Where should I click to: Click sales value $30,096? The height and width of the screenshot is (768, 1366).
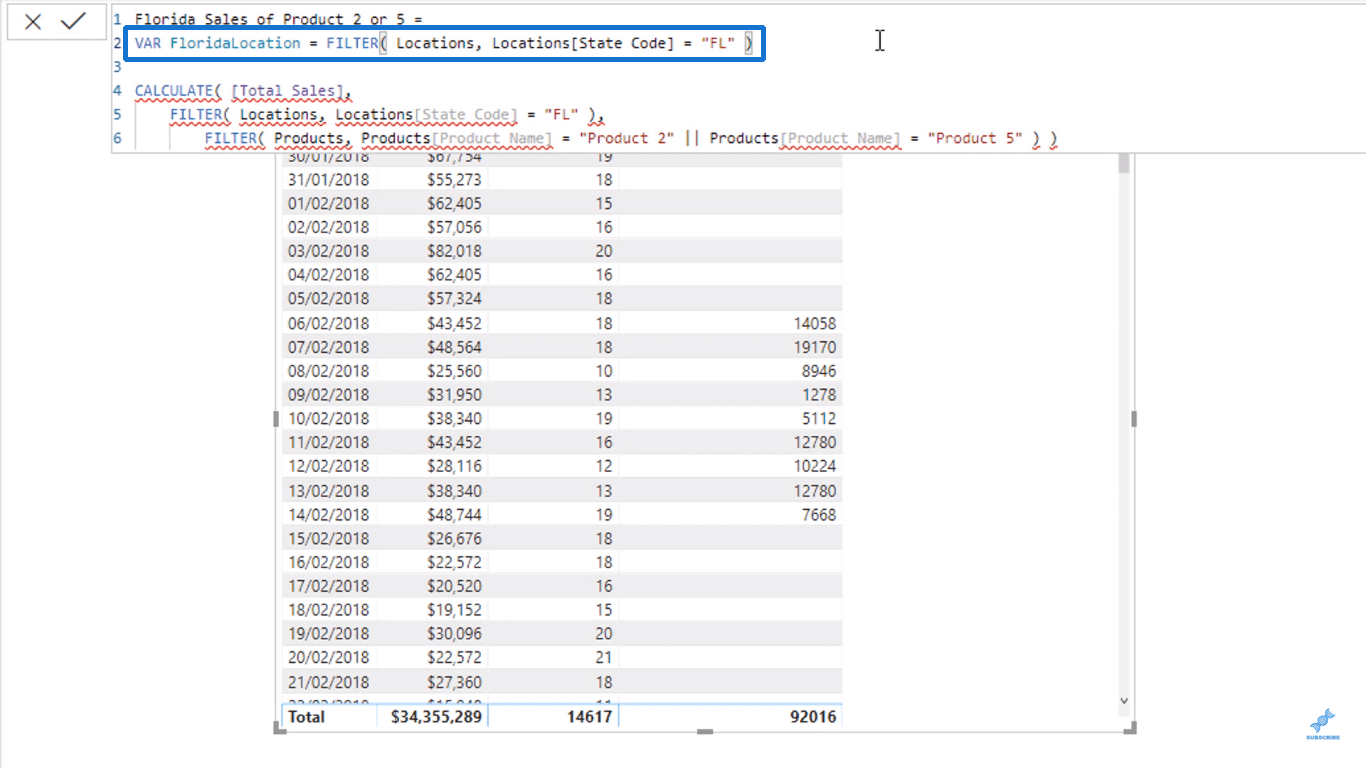(454, 634)
